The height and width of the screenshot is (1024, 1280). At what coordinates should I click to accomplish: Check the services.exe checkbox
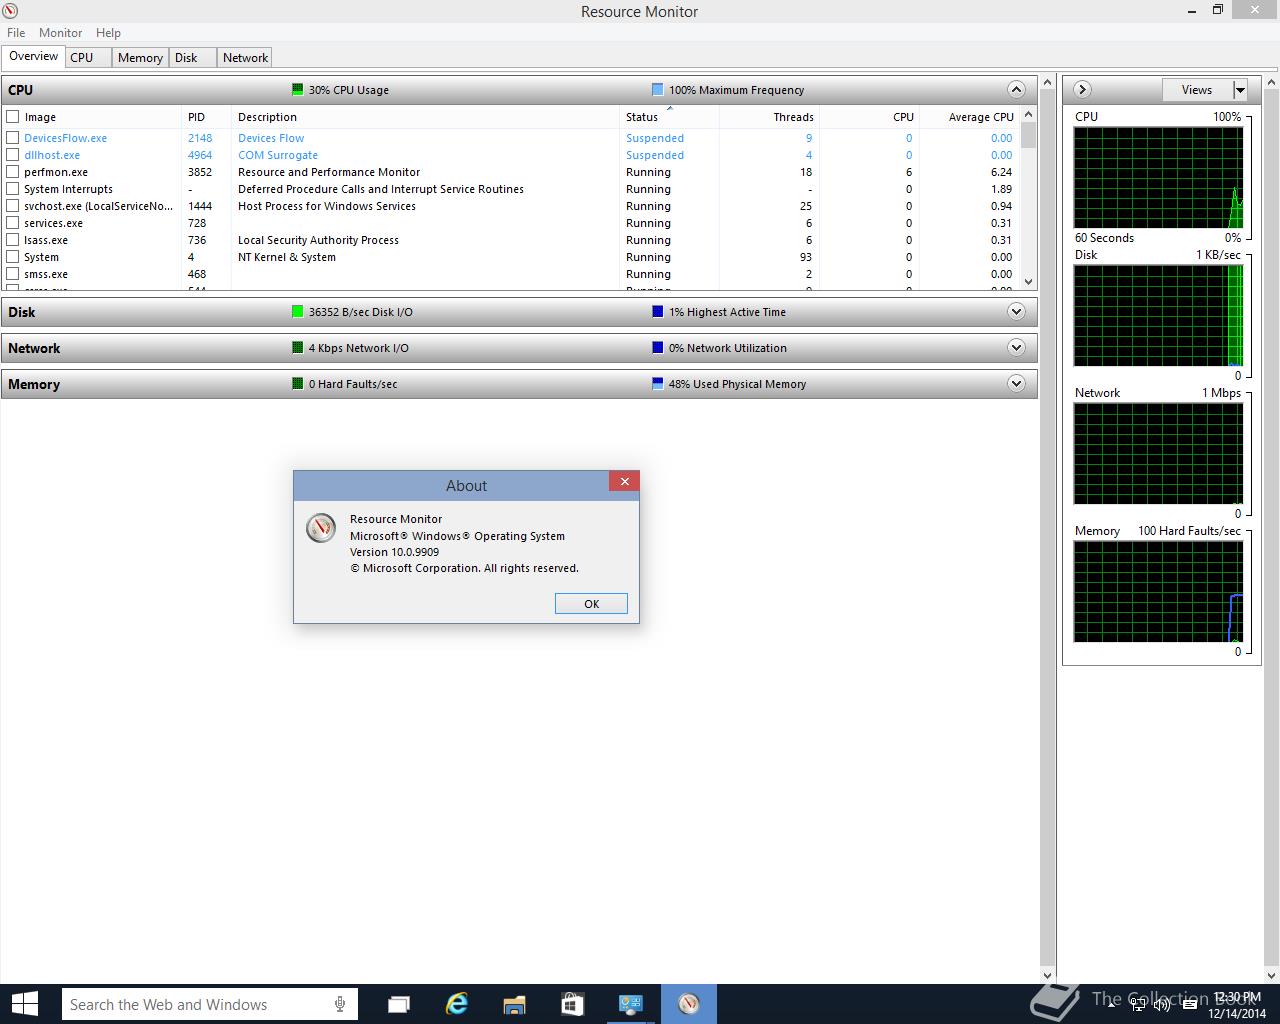coord(13,223)
